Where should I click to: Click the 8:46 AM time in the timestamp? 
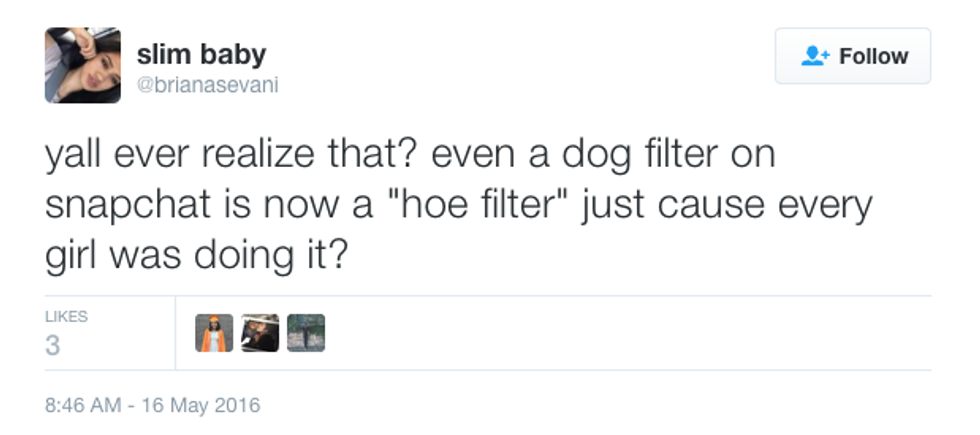(x=82, y=406)
